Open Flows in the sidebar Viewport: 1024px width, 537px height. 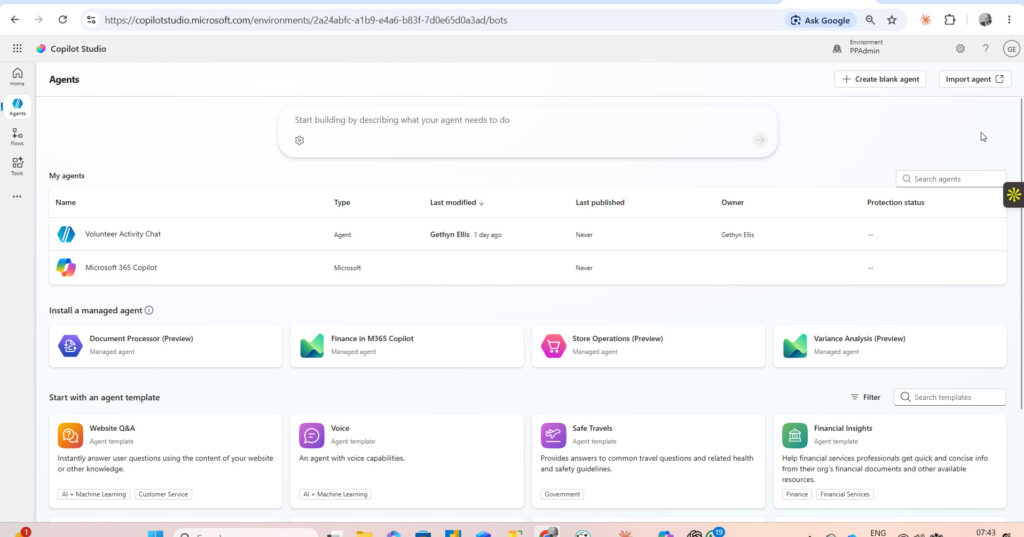pos(17,137)
